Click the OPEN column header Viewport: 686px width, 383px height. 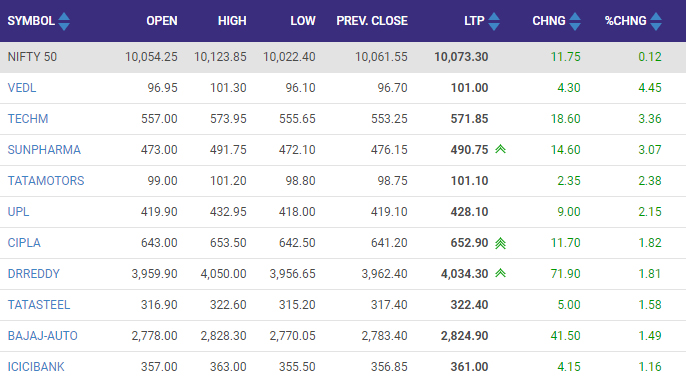[x=162, y=21]
